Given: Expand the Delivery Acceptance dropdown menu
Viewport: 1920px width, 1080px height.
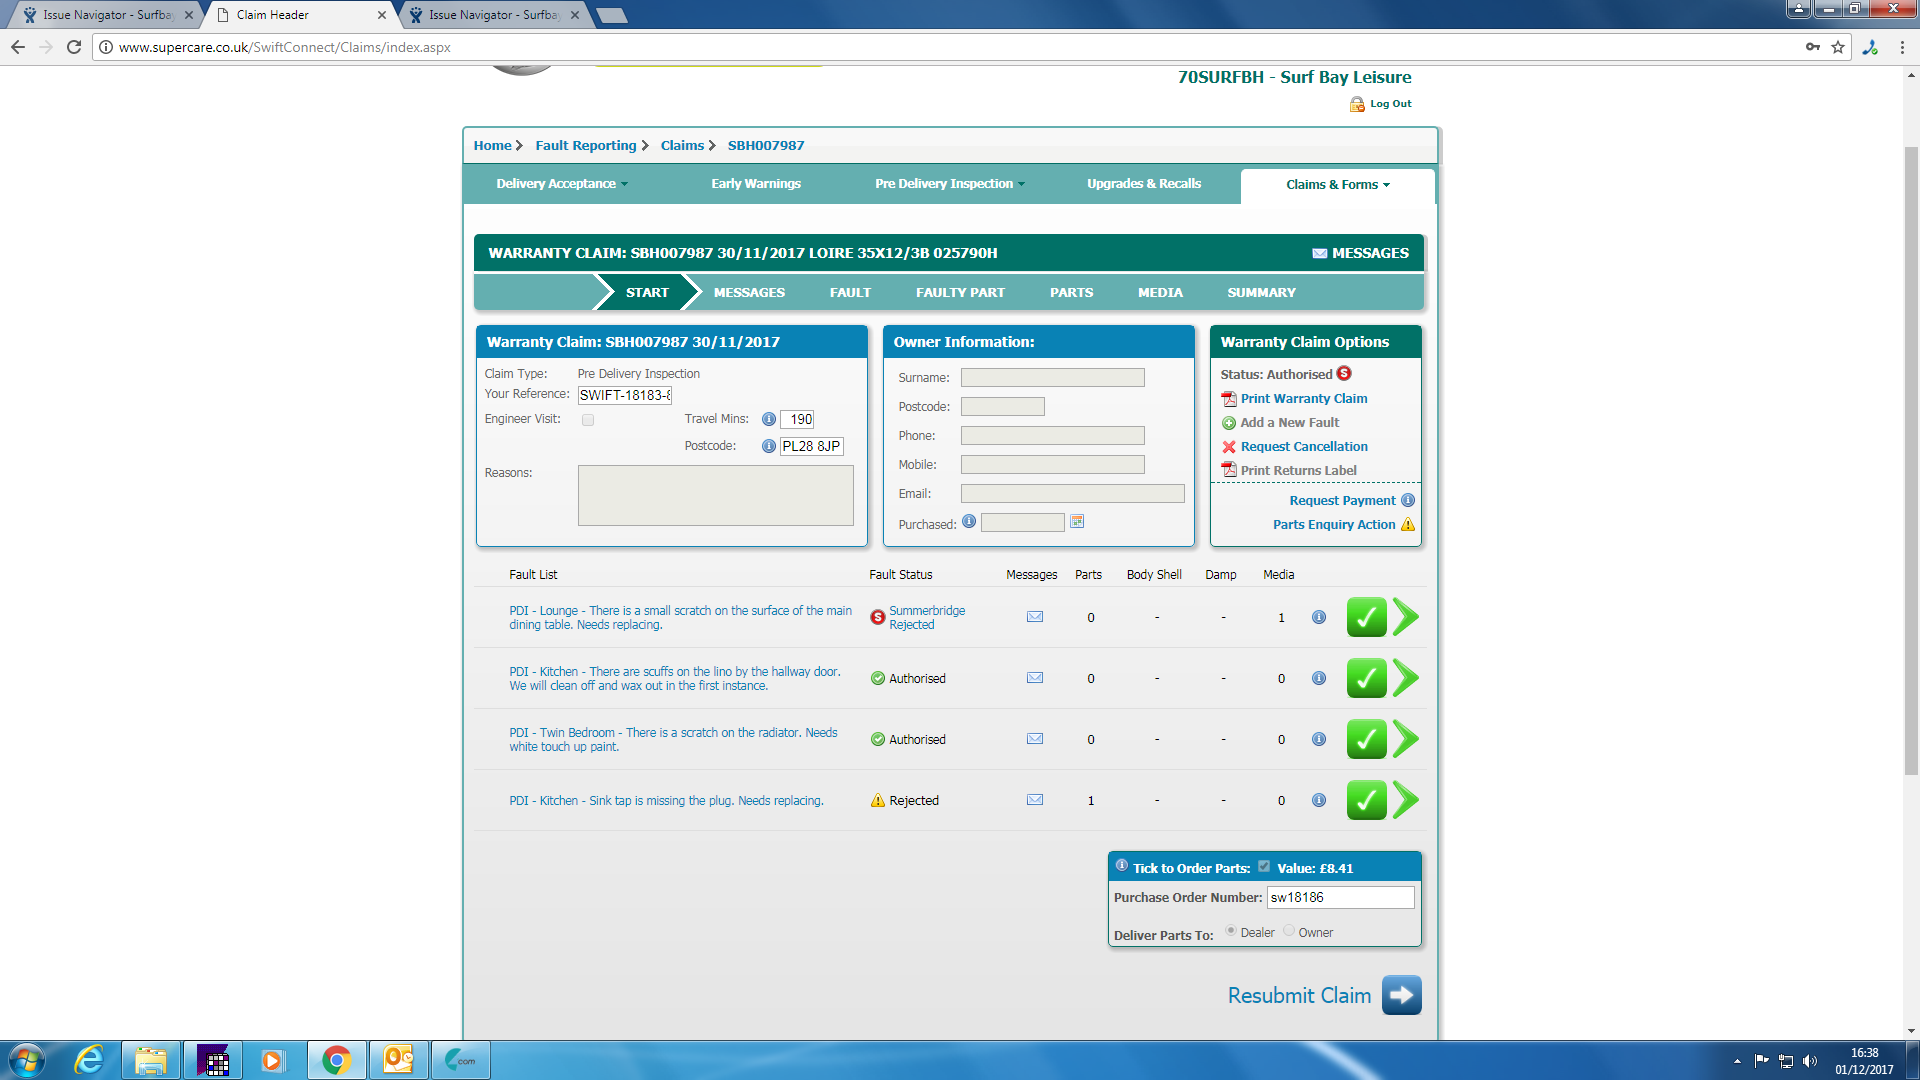Looking at the screenshot, I should 562,184.
